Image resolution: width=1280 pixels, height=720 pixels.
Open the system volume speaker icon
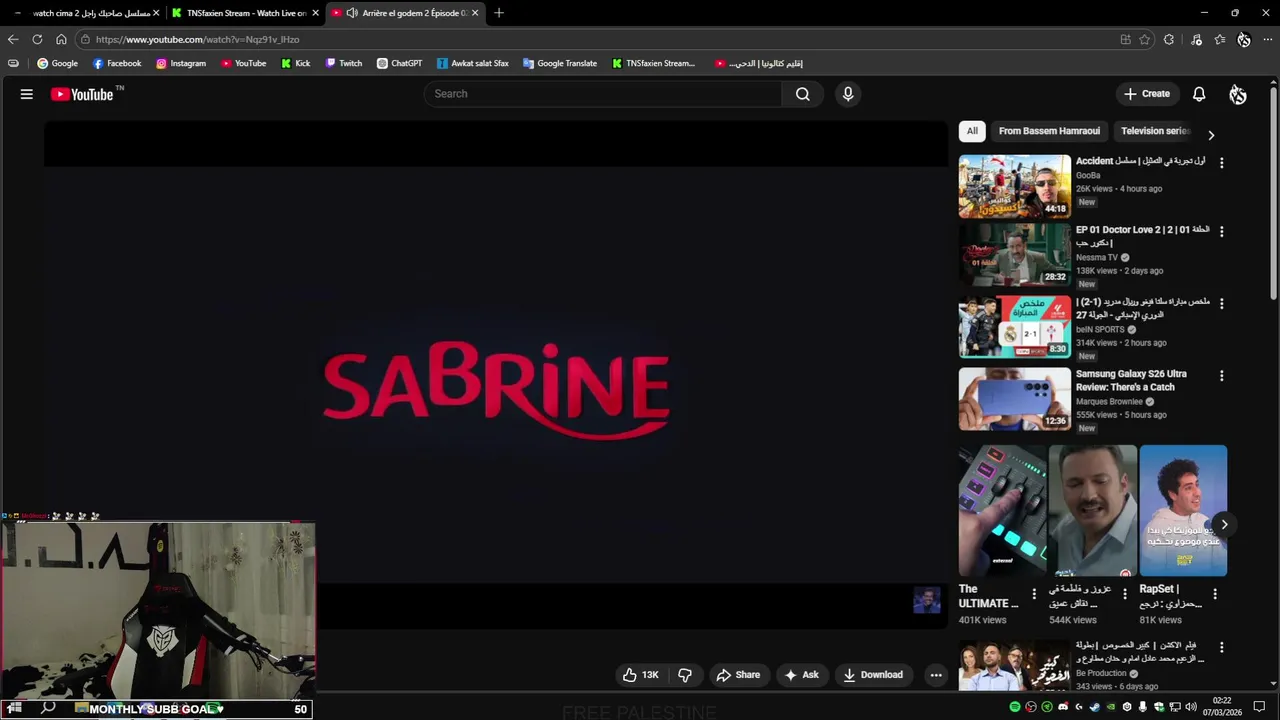pos(1191,707)
